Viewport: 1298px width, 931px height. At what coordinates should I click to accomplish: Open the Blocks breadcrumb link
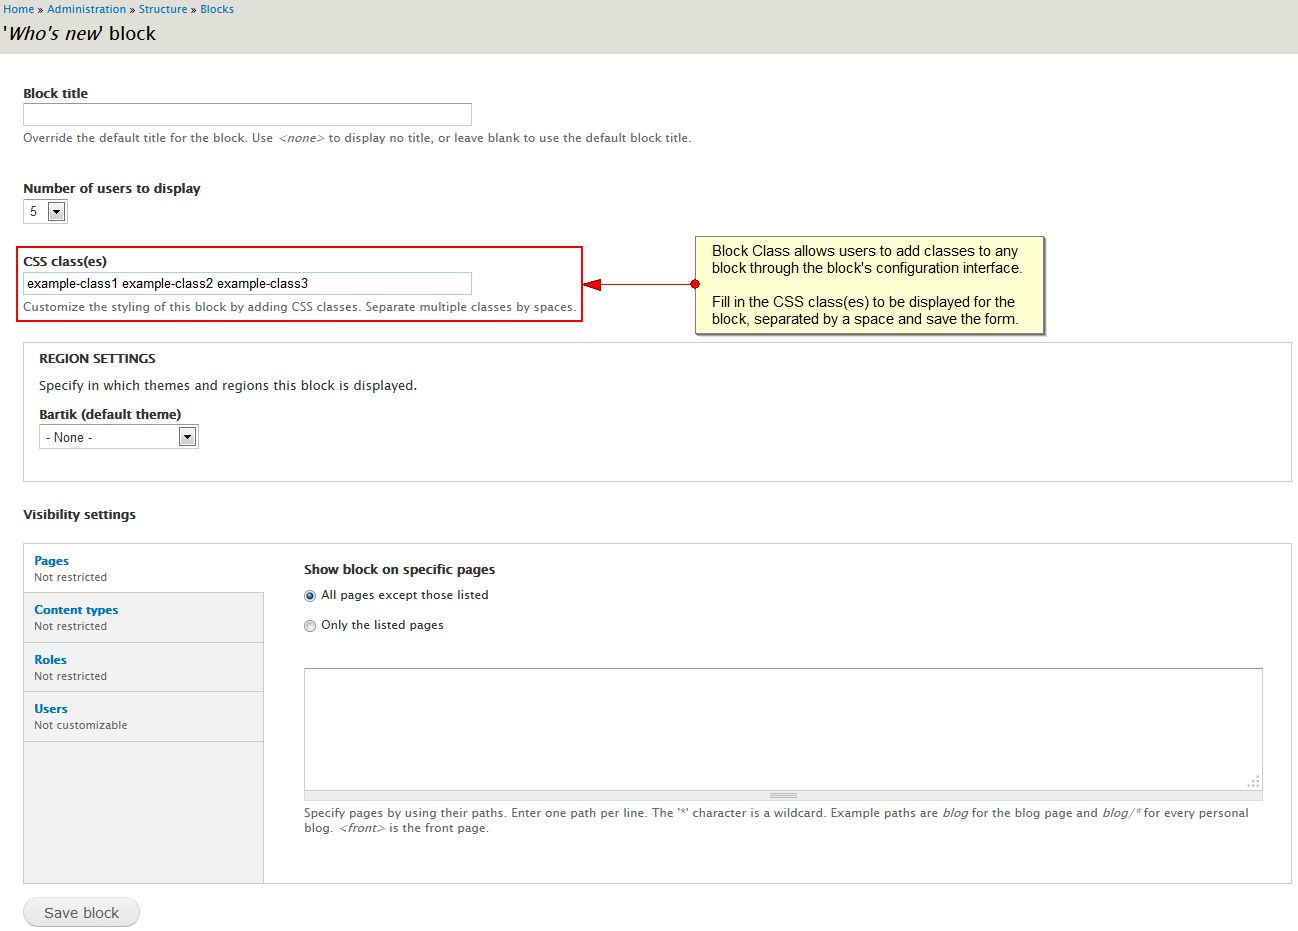pos(217,9)
